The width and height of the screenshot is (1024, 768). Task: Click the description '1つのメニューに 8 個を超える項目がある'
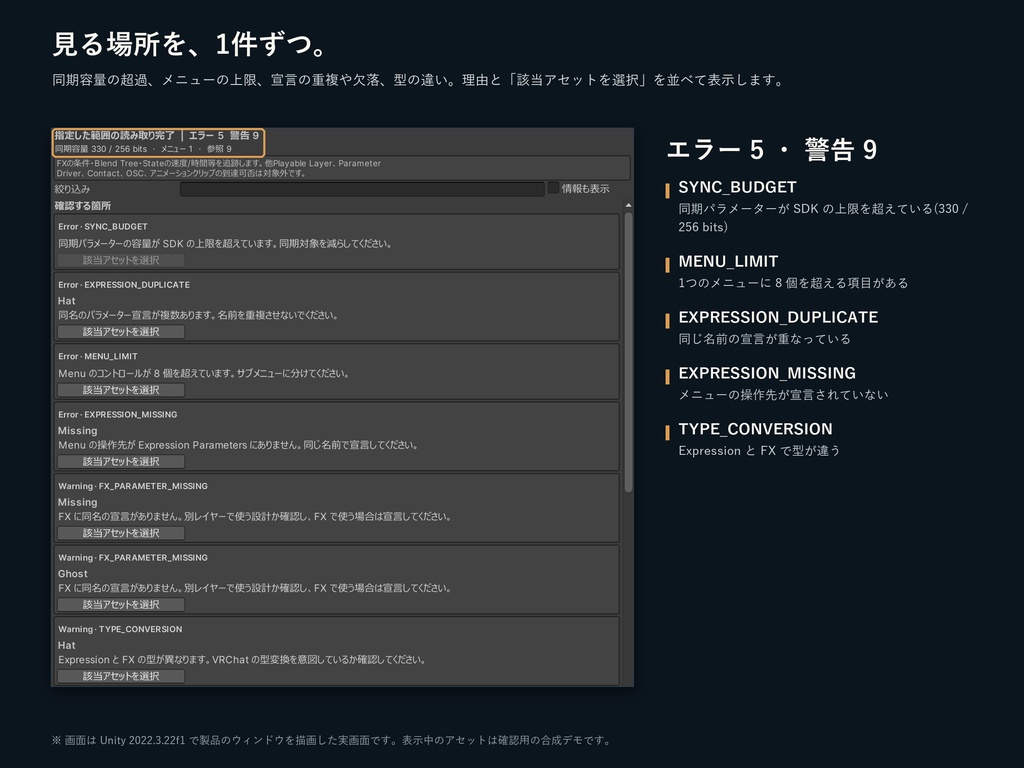[793, 283]
